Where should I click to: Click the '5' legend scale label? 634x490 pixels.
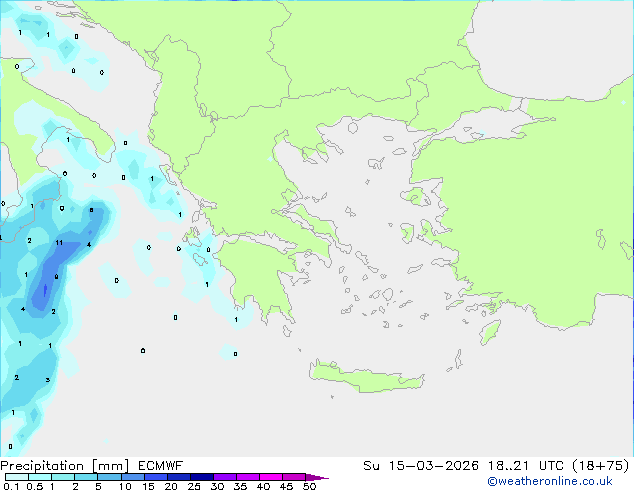point(98,486)
